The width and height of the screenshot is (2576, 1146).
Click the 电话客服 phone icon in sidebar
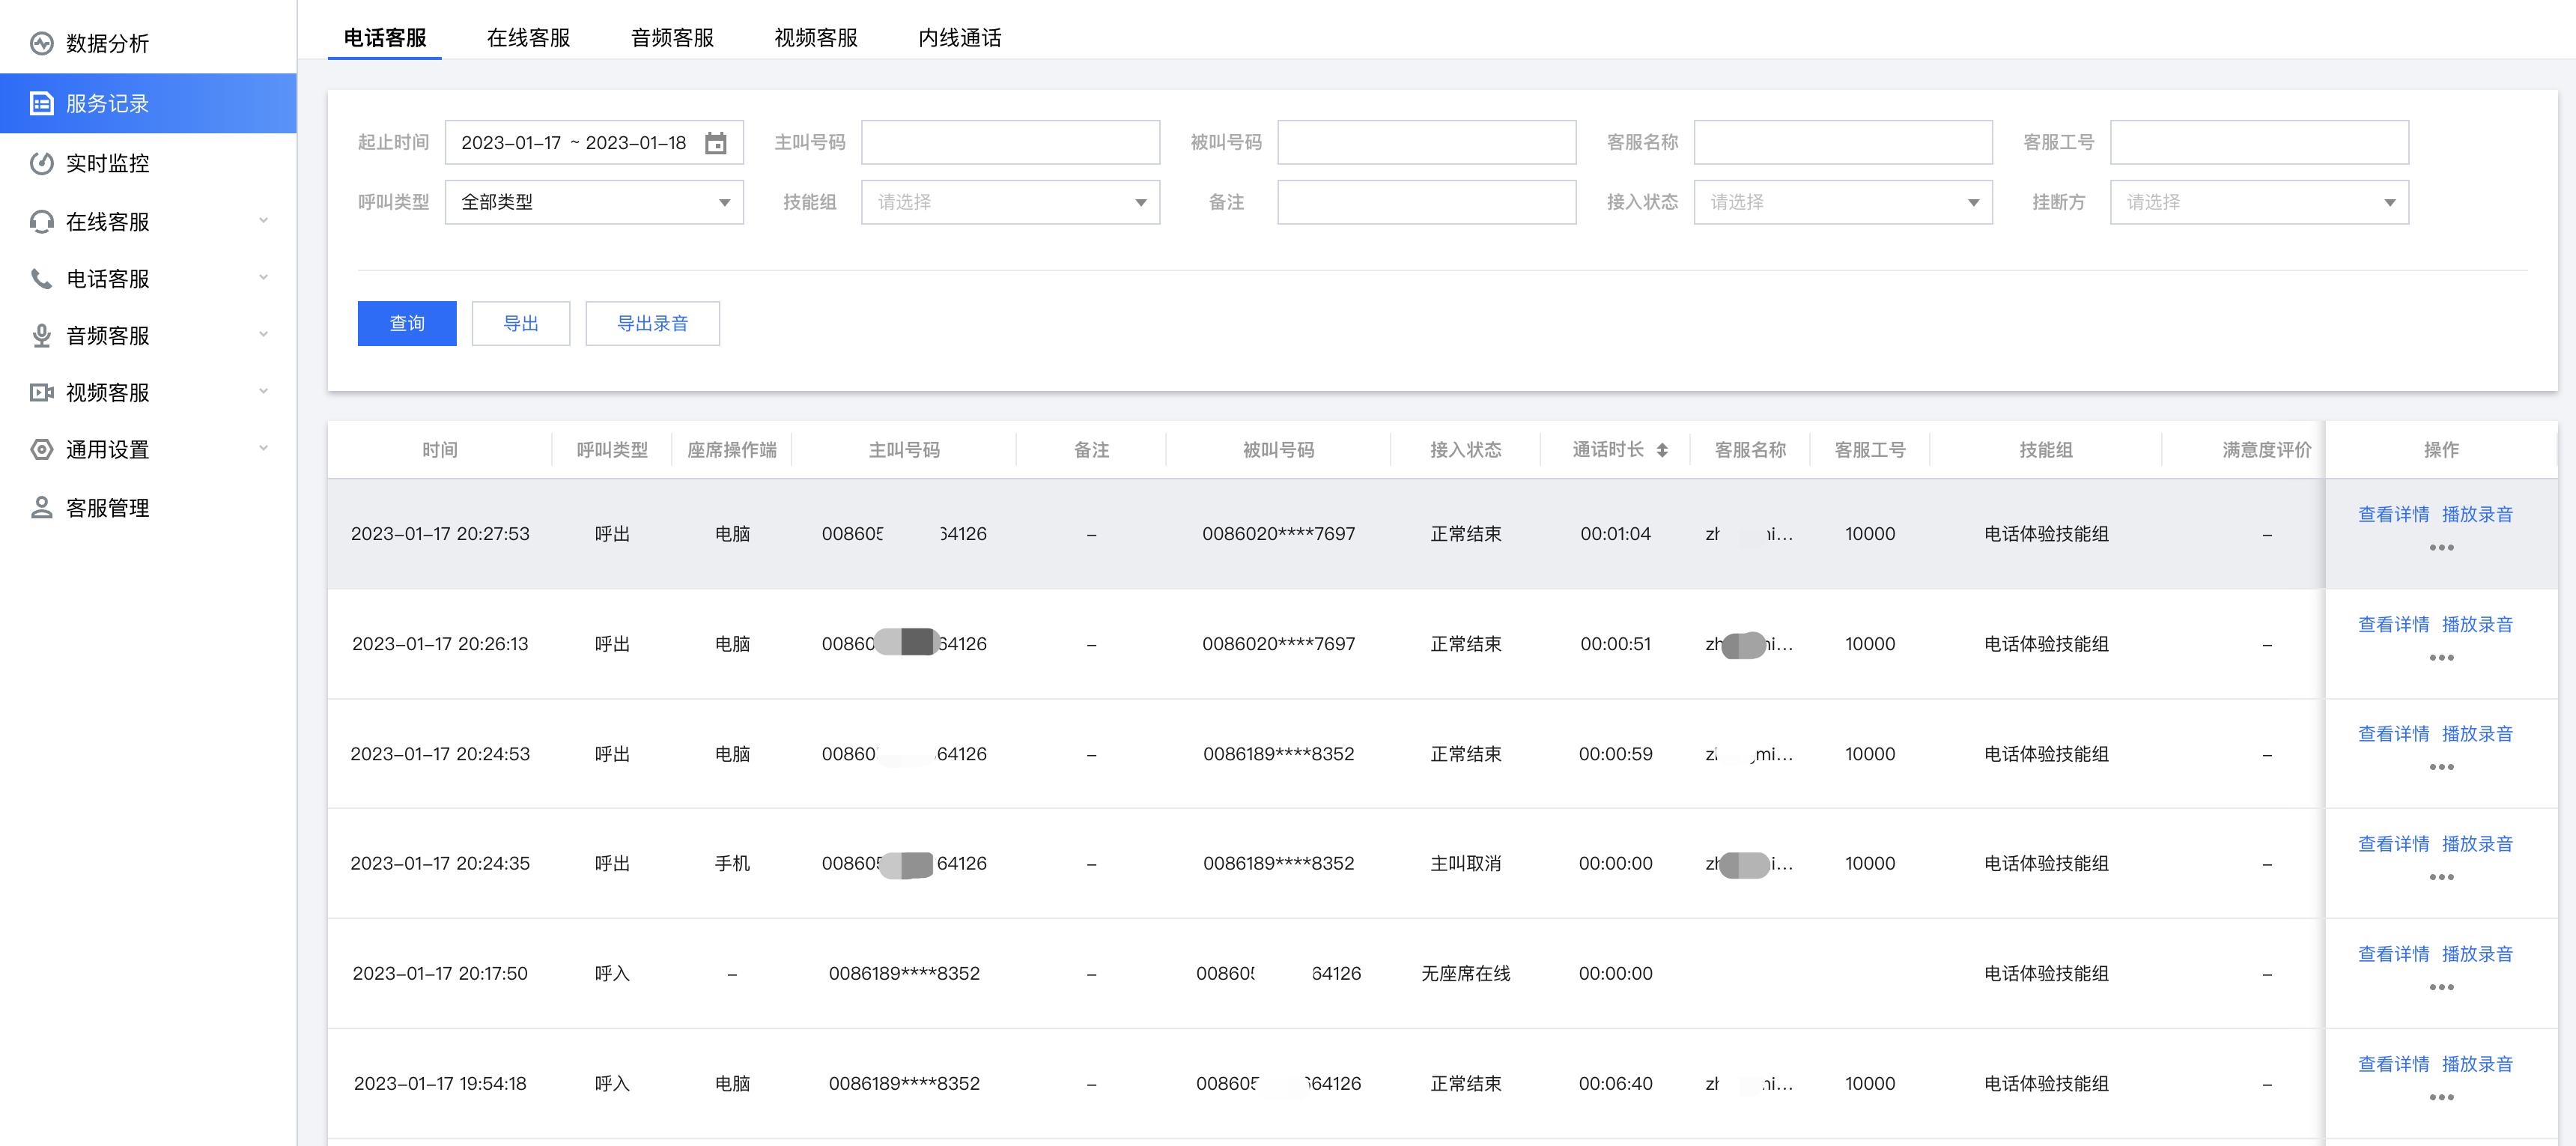[41, 278]
